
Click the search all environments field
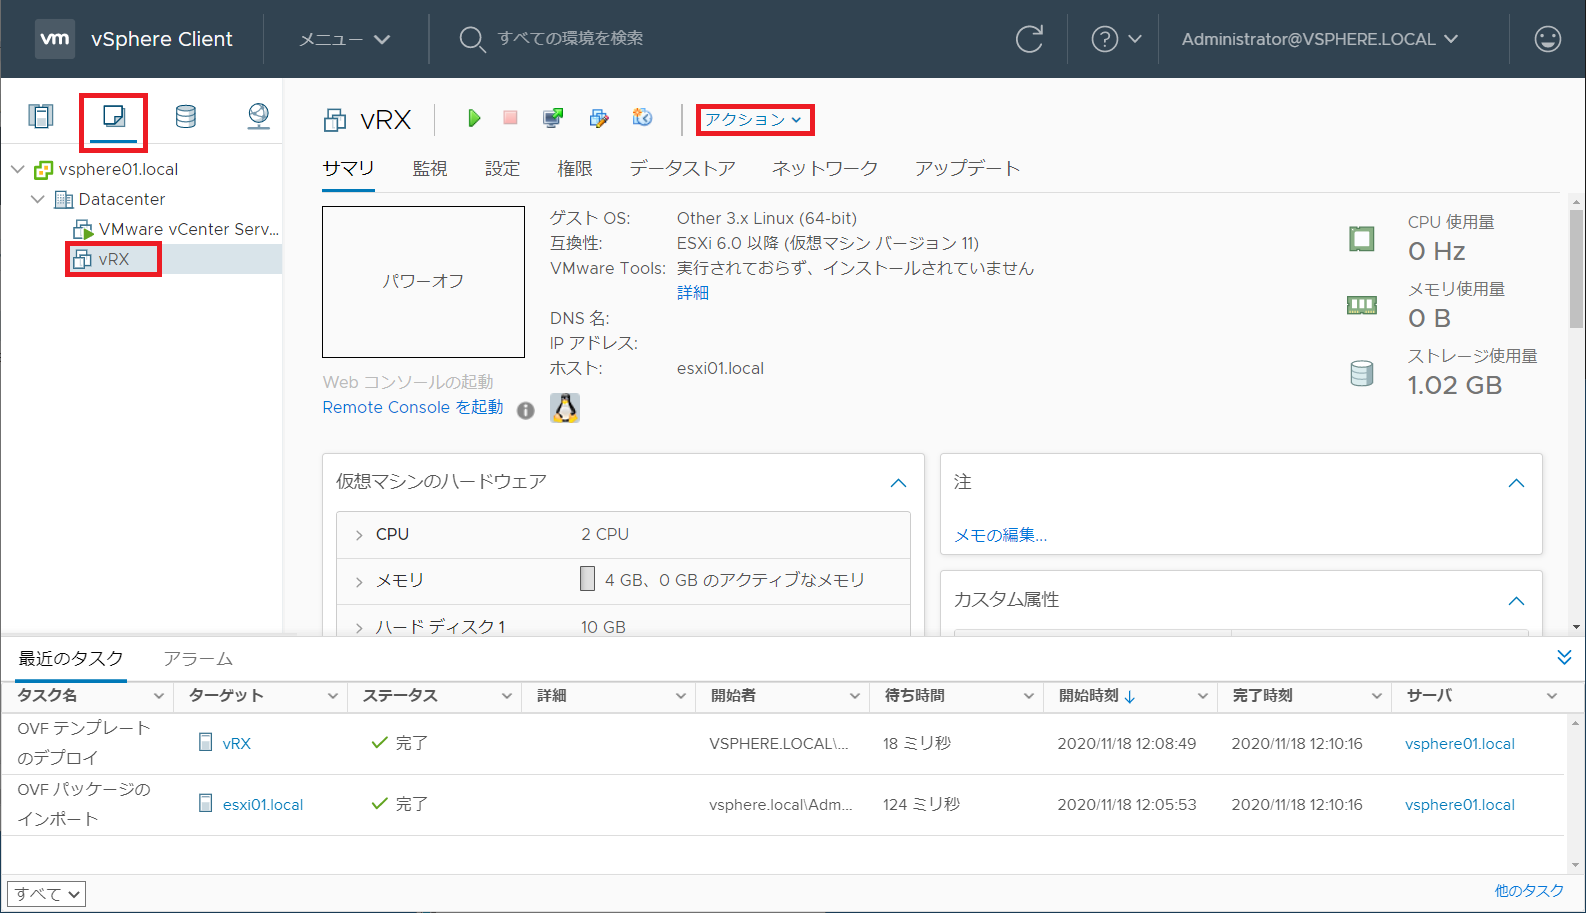(570, 38)
